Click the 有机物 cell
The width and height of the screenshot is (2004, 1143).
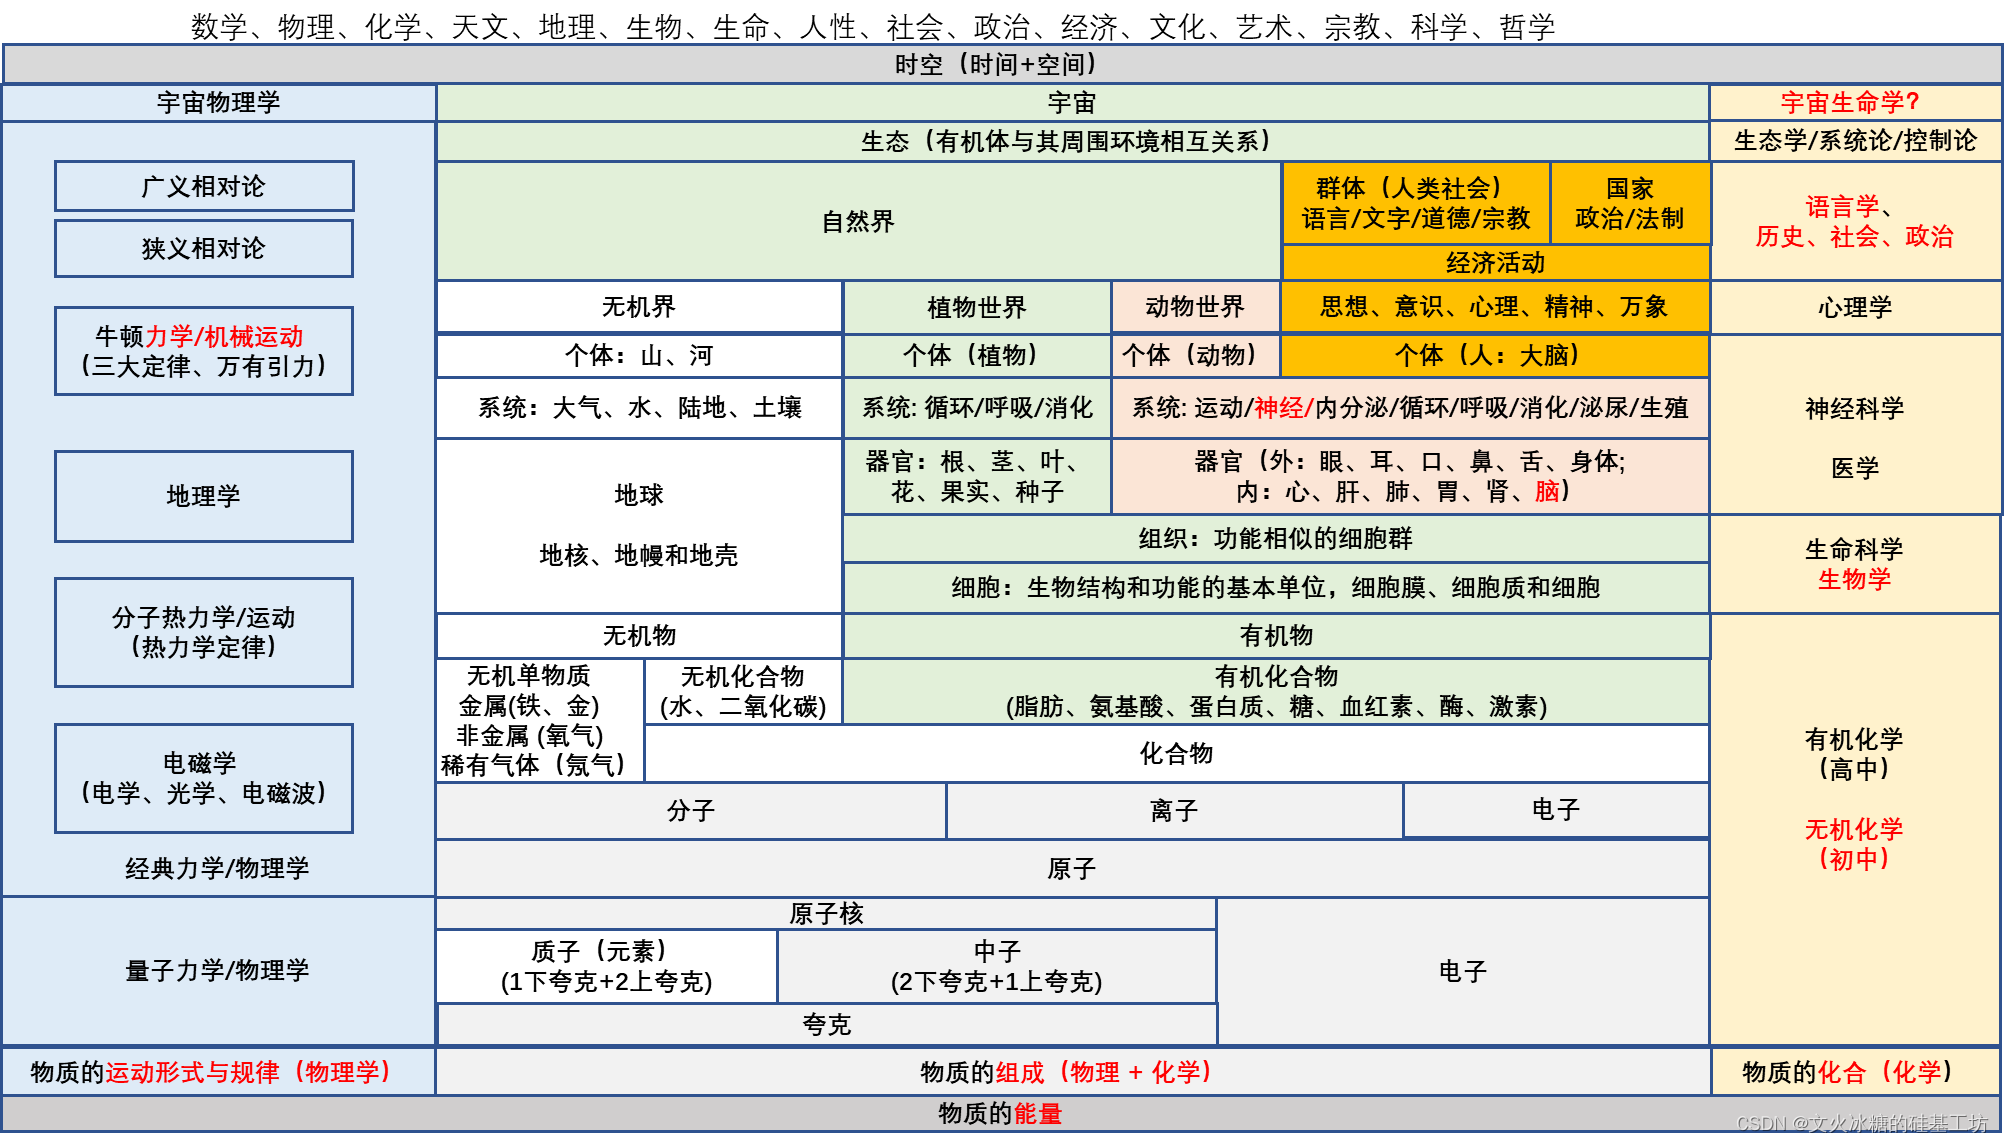[1276, 635]
